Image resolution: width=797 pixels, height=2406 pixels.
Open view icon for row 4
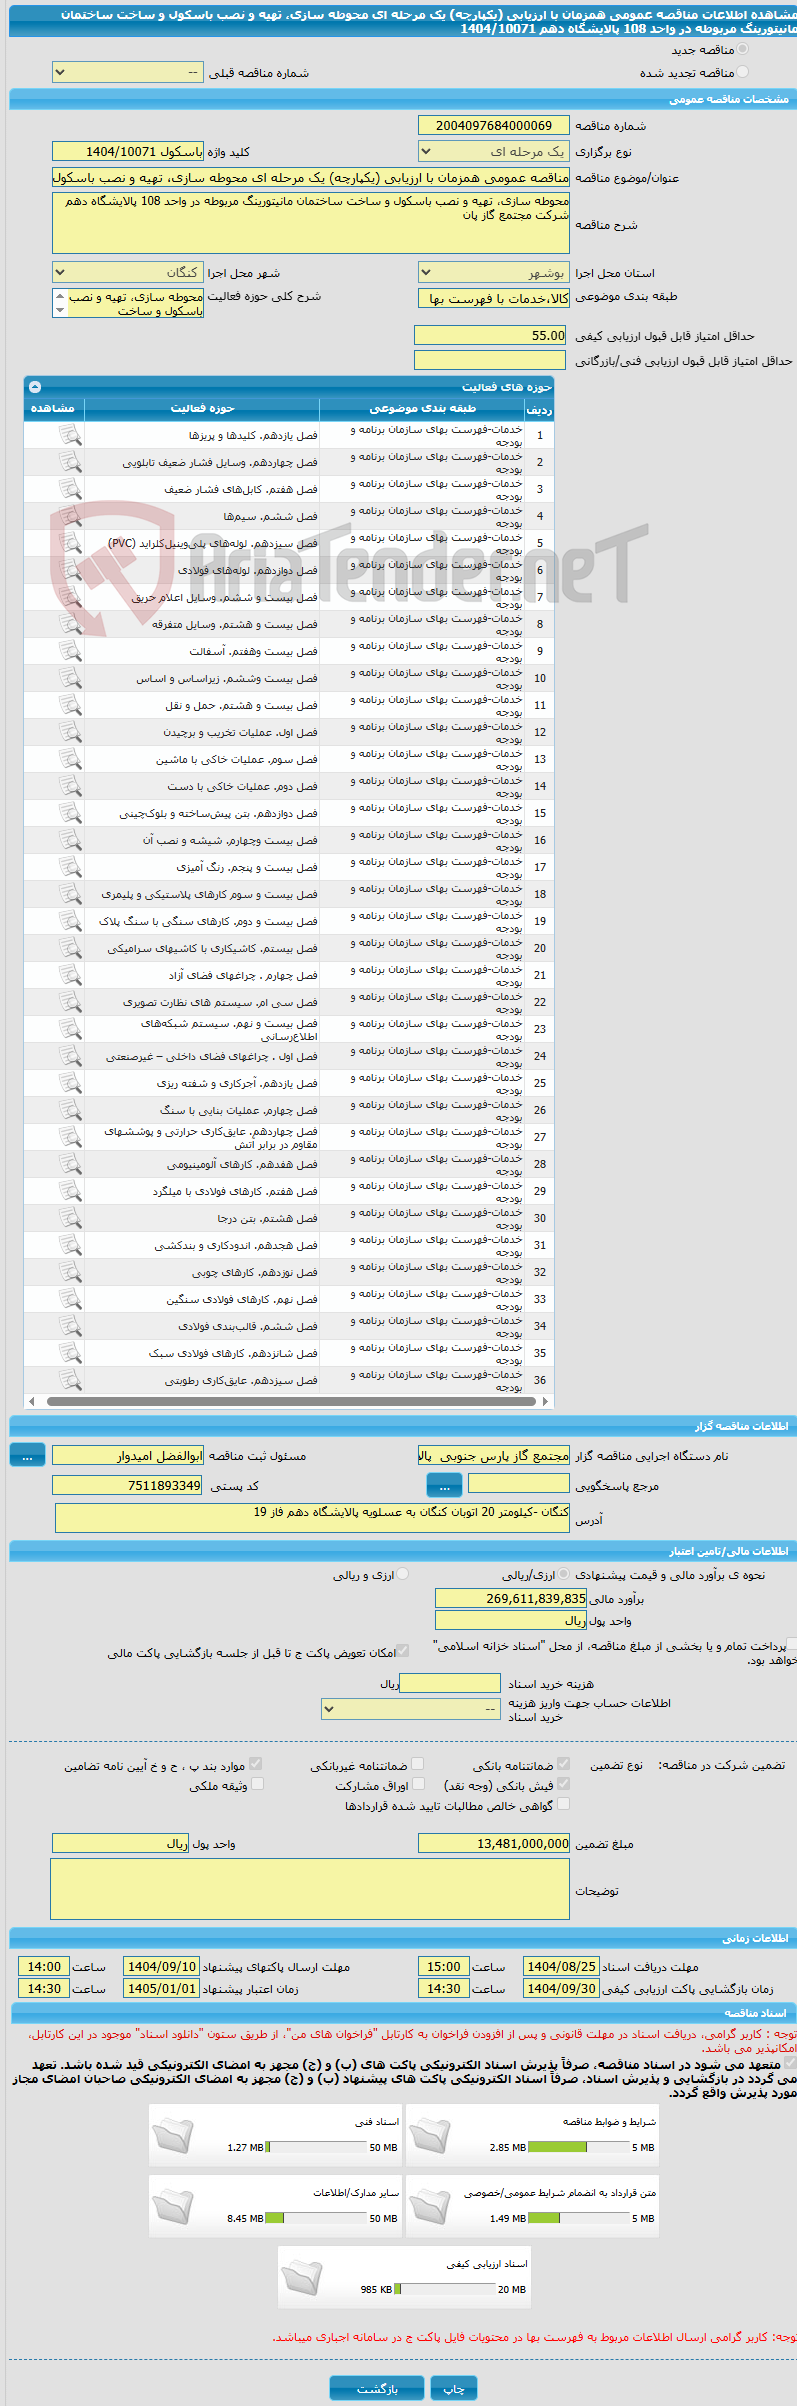69,516
